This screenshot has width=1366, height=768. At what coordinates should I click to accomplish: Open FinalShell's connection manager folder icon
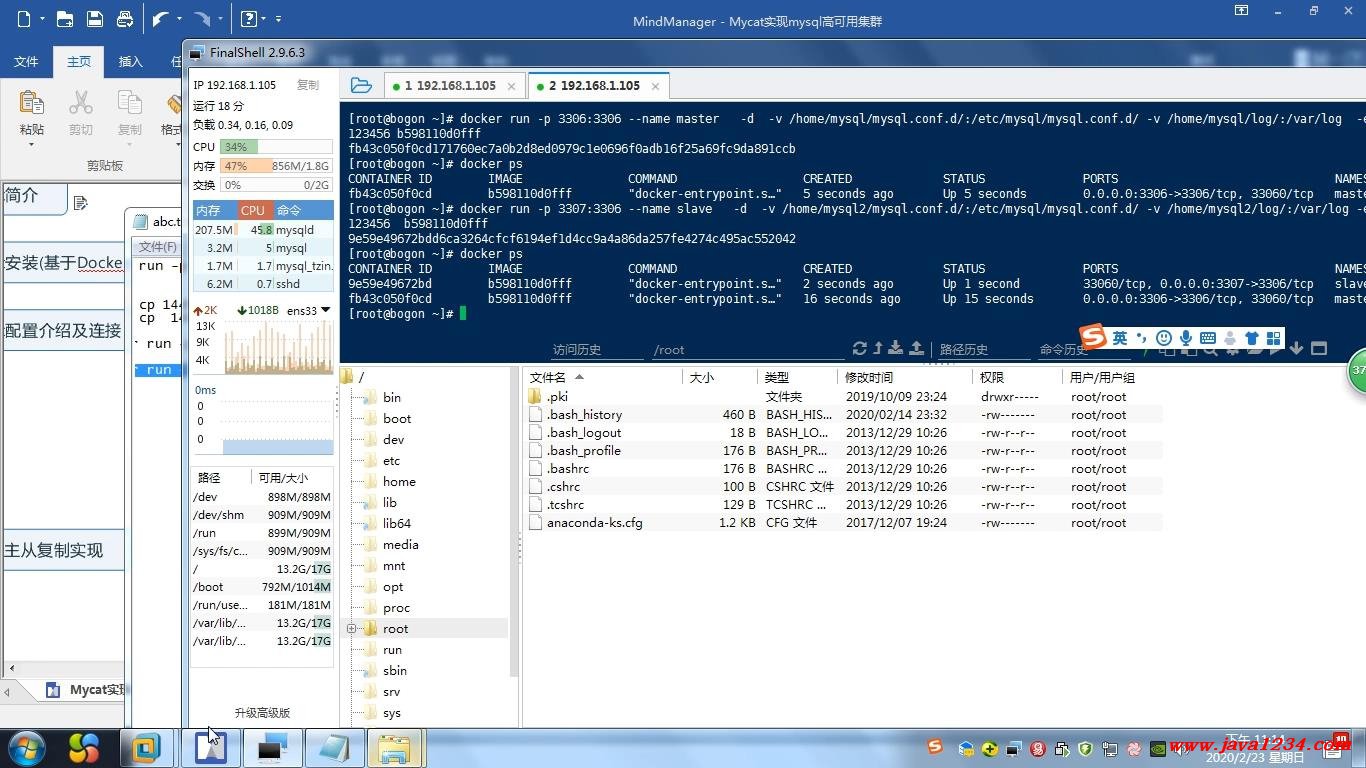(361, 86)
